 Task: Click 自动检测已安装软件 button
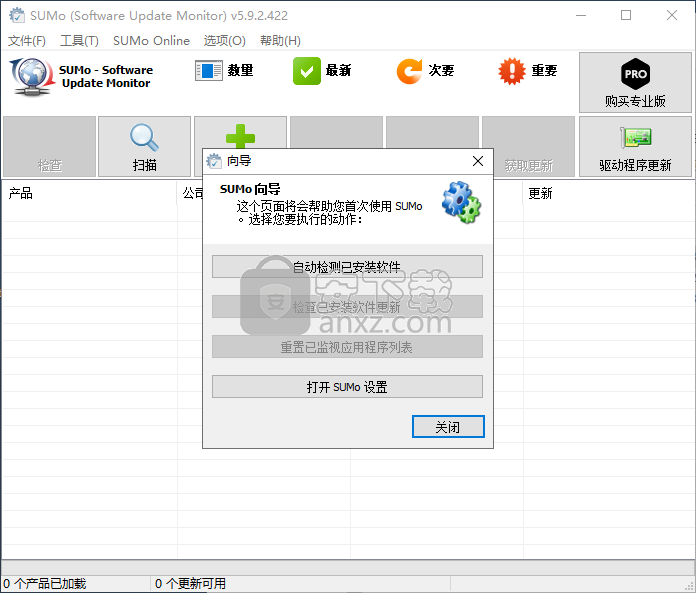(x=347, y=266)
